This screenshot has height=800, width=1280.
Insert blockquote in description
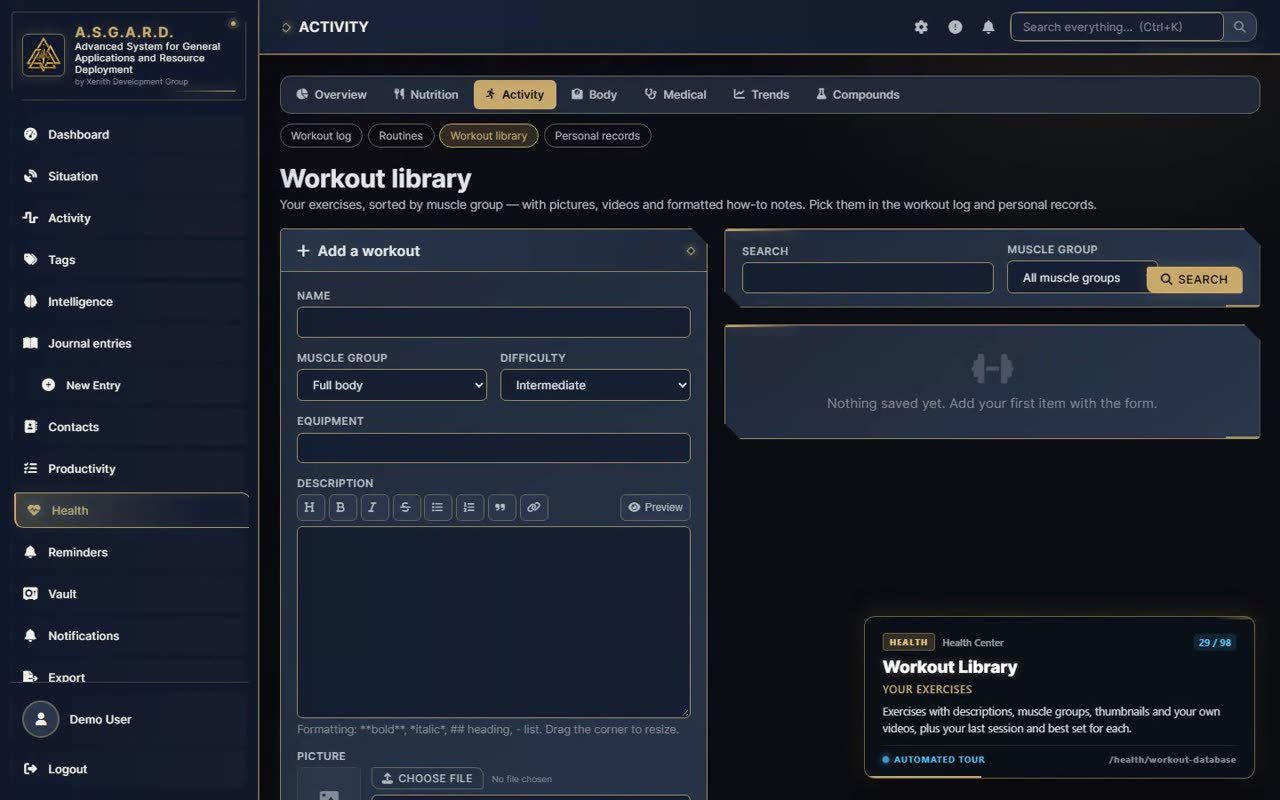pos(501,507)
